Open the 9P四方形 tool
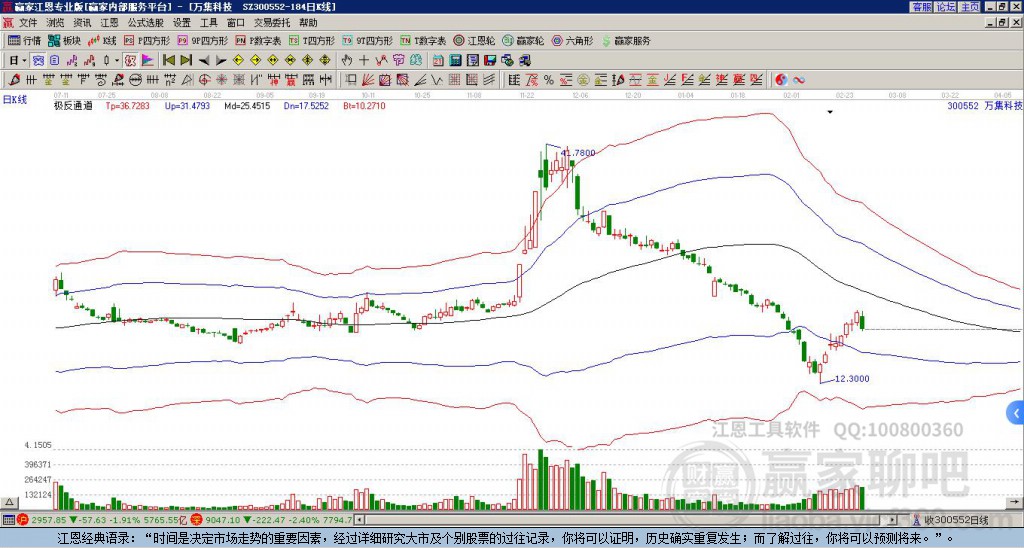 [203, 41]
